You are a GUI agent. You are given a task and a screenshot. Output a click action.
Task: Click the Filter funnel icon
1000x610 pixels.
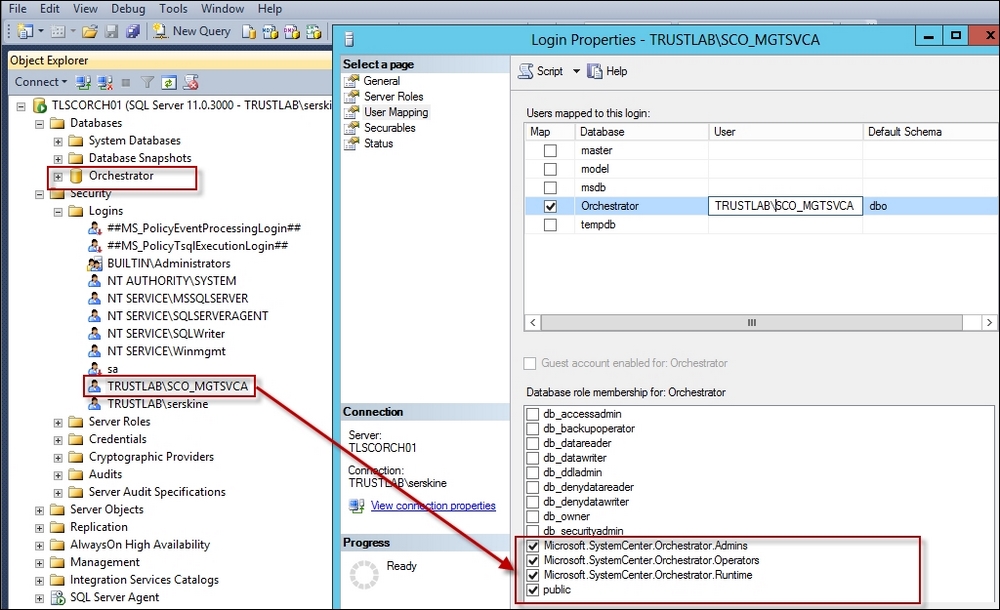(x=147, y=82)
